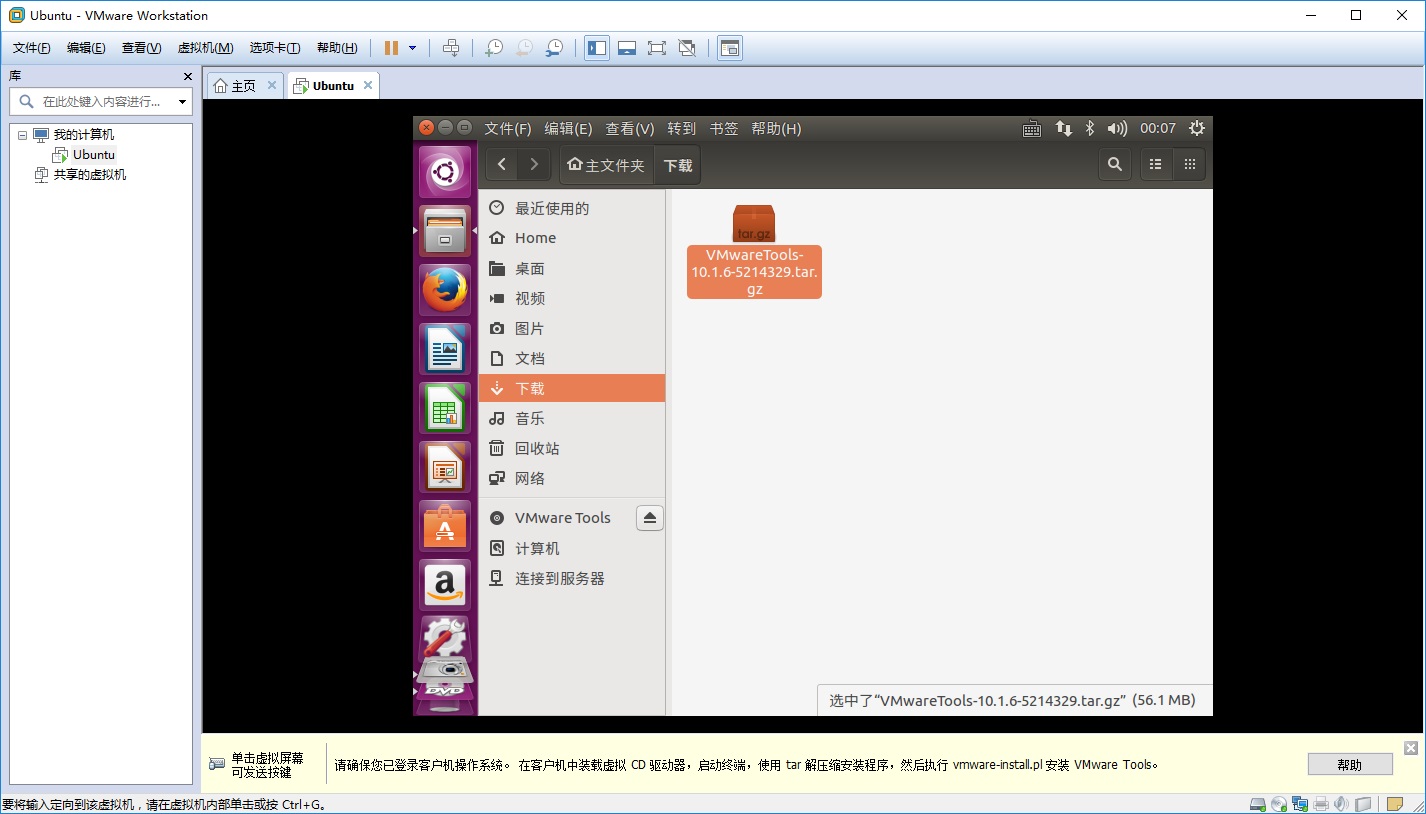
Task: Toggle the library sidebar view button
Action: (597, 48)
